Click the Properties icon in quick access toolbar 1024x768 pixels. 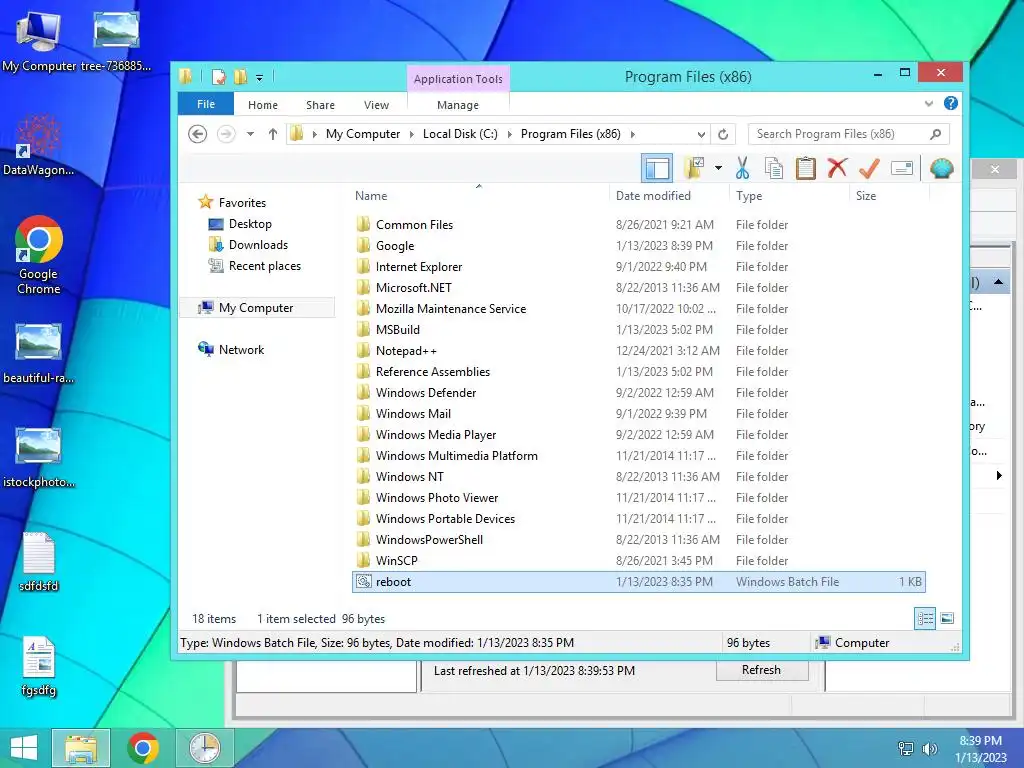click(218, 77)
